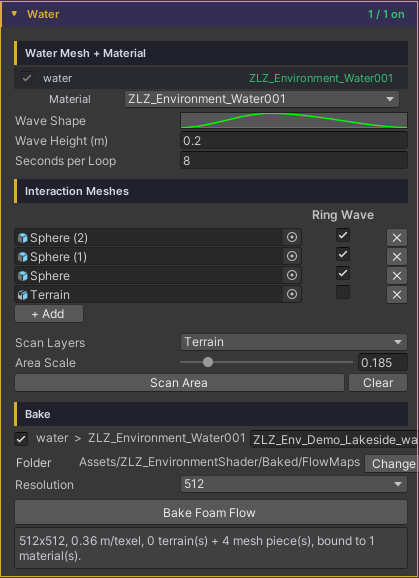Viewport: 419px width, 578px height.
Task: Remove Sphere mesh with its X icon
Action: (x=397, y=276)
